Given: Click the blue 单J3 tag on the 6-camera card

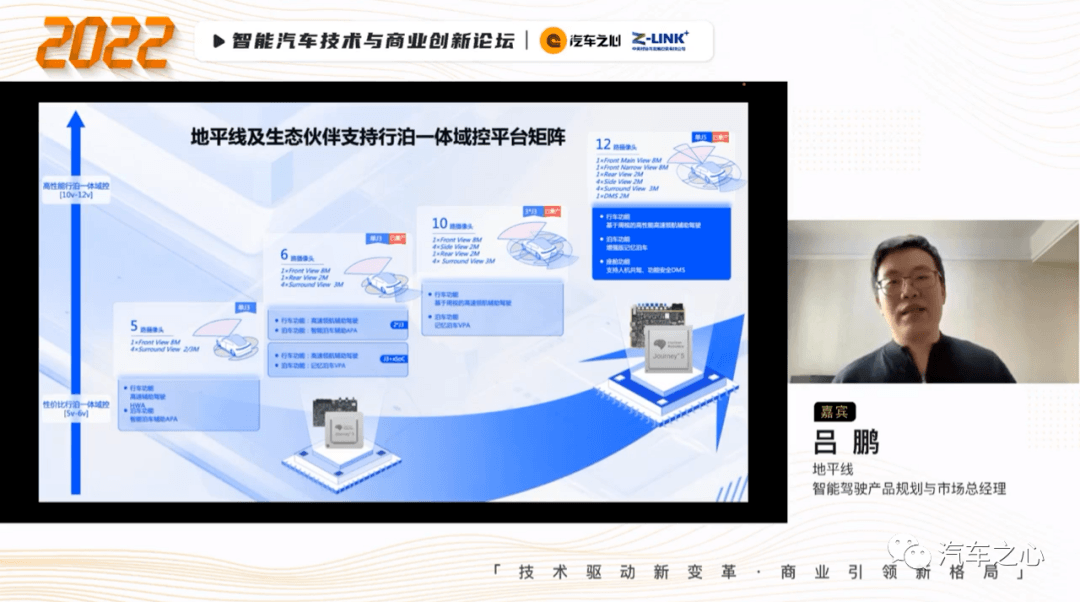Looking at the screenshot, I should click(376, 238).
